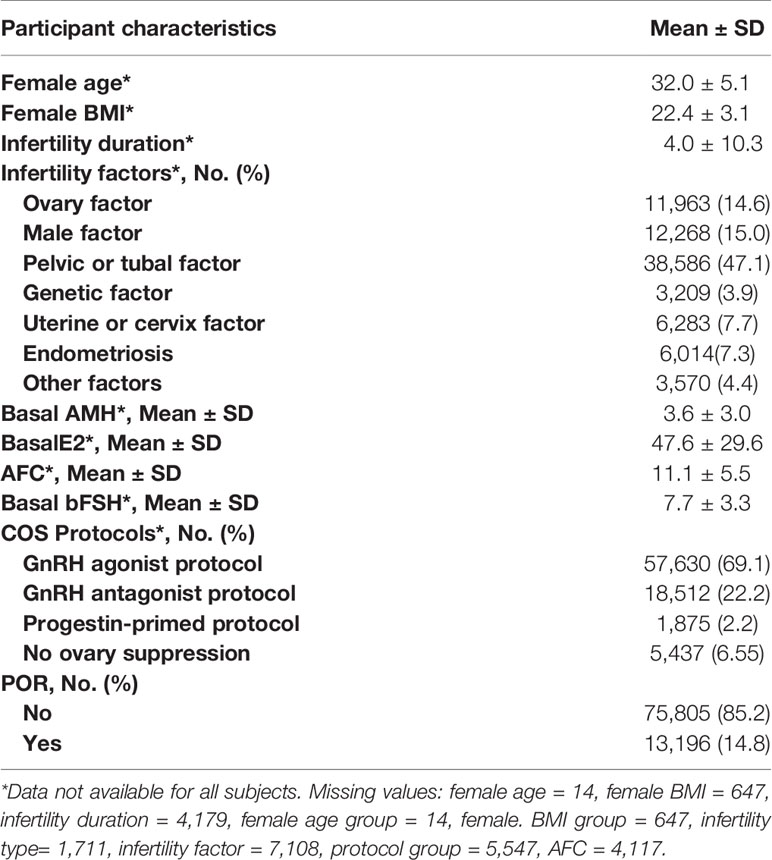The image size is (772, 860).
Task: Click the GnRH agonist protocol label
Action: (143, 564)
